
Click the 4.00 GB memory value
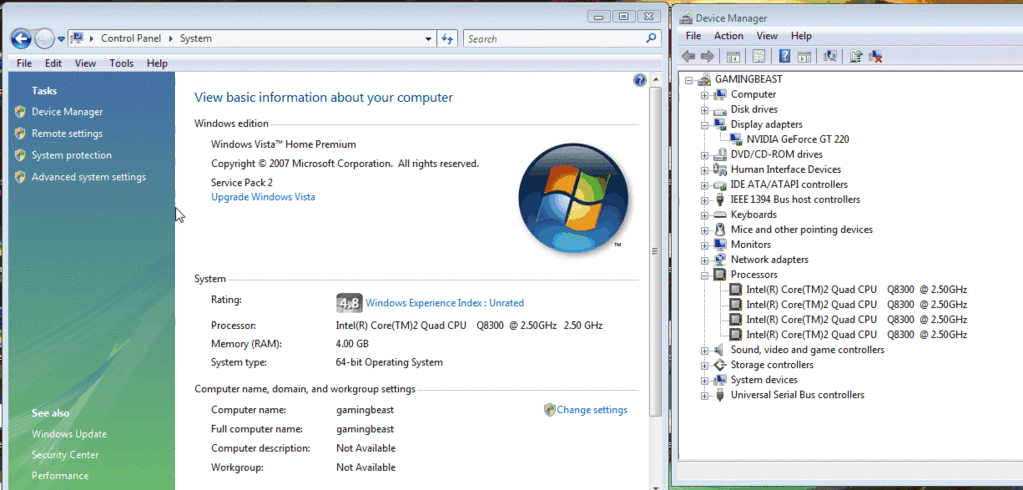(352, 343)
